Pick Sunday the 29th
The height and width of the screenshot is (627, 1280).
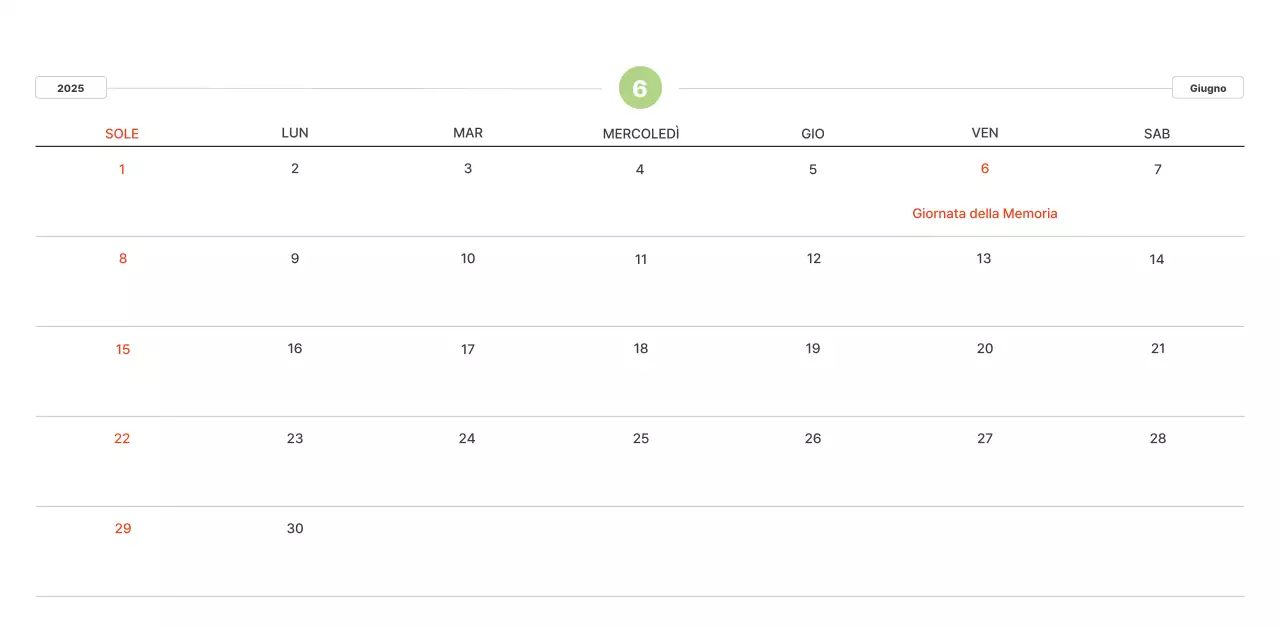(x=123, y=529)
